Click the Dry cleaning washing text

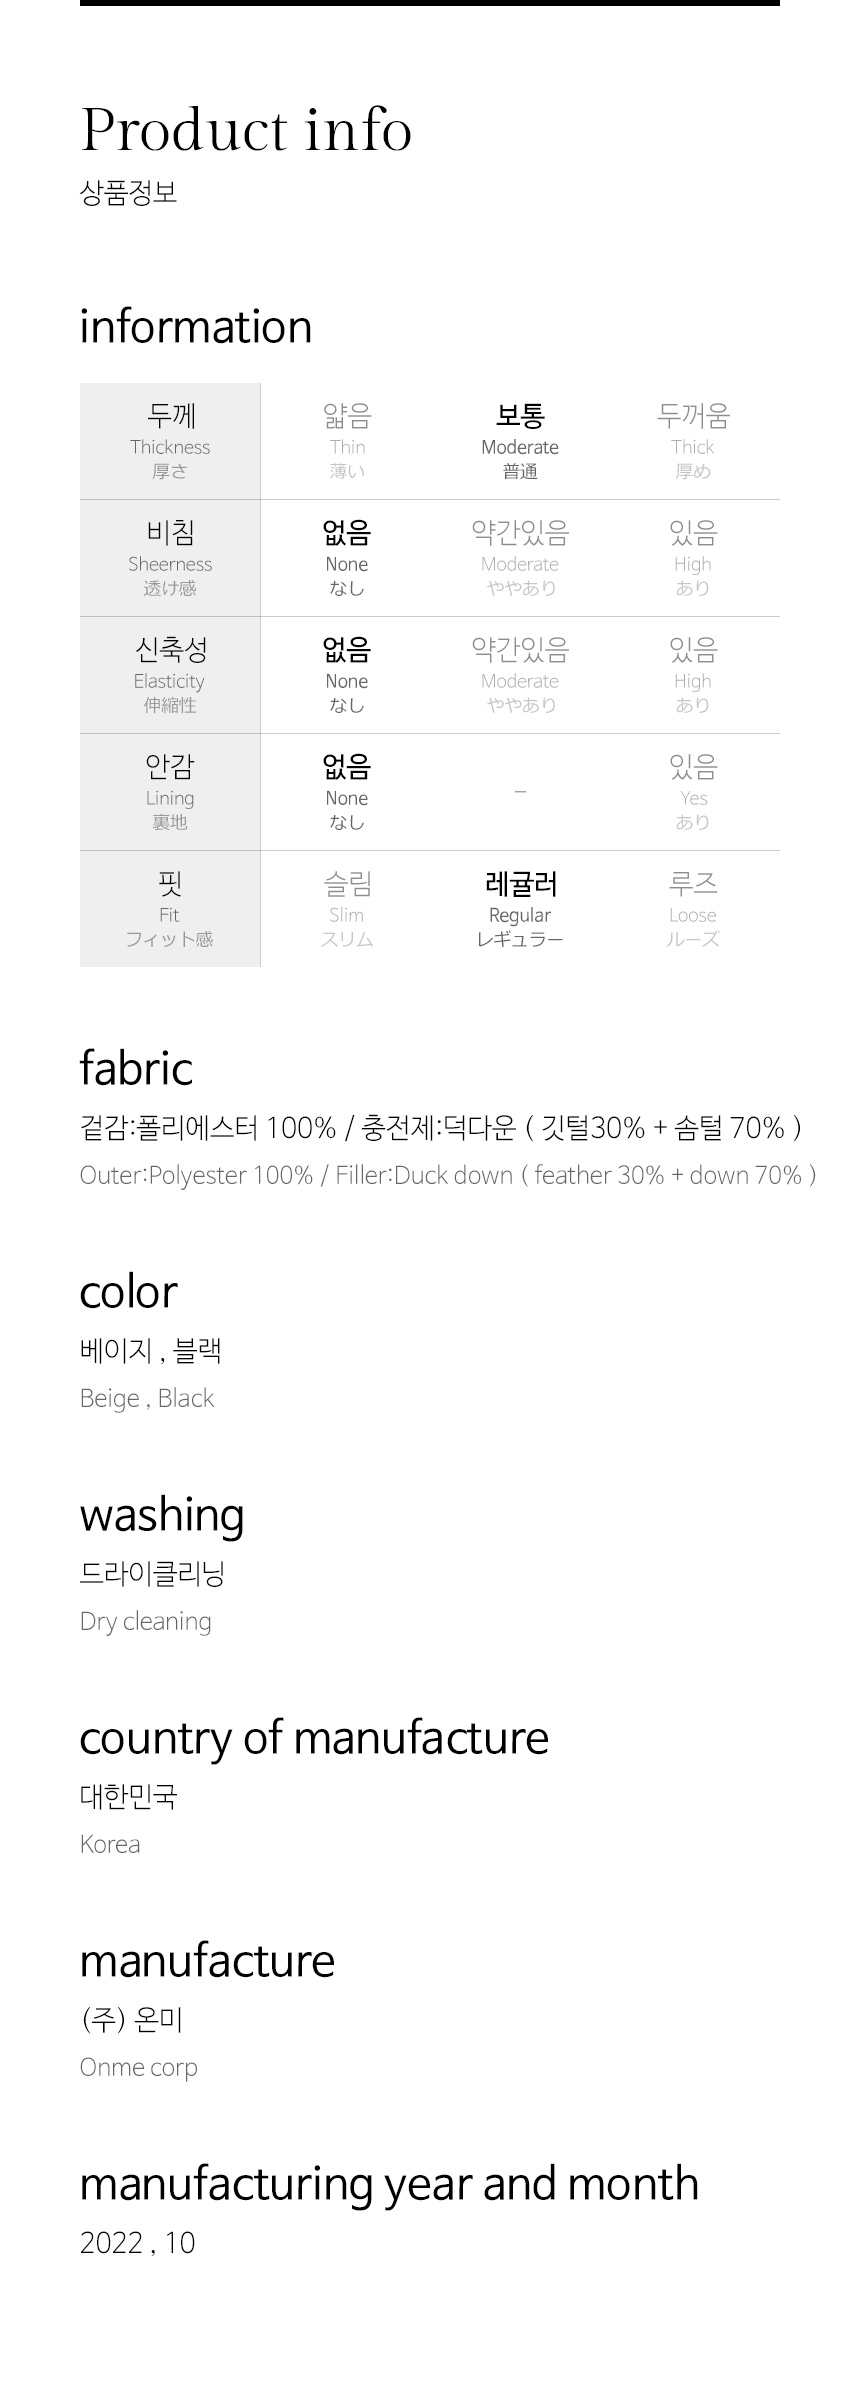pos(146,1621)
